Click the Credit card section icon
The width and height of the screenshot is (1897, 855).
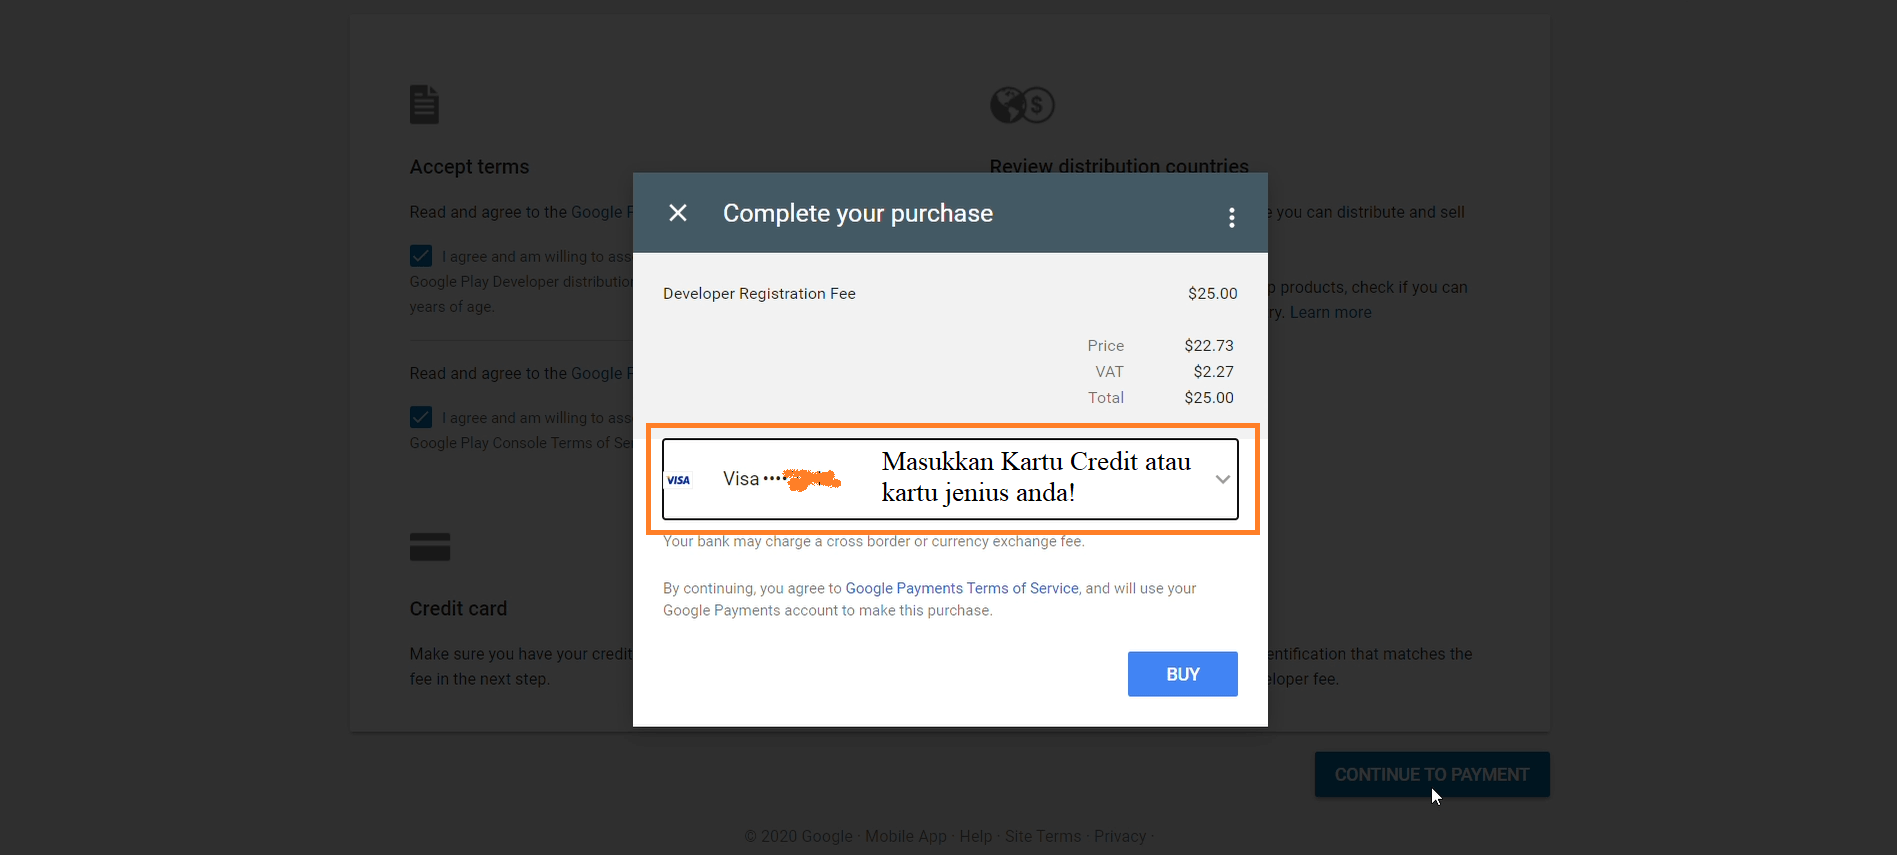point(430,547)
